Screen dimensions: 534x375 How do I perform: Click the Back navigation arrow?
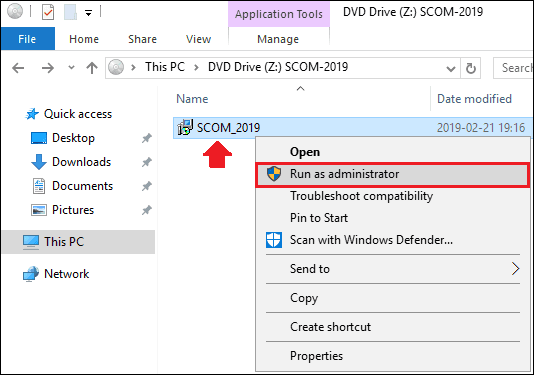[18, 68]
